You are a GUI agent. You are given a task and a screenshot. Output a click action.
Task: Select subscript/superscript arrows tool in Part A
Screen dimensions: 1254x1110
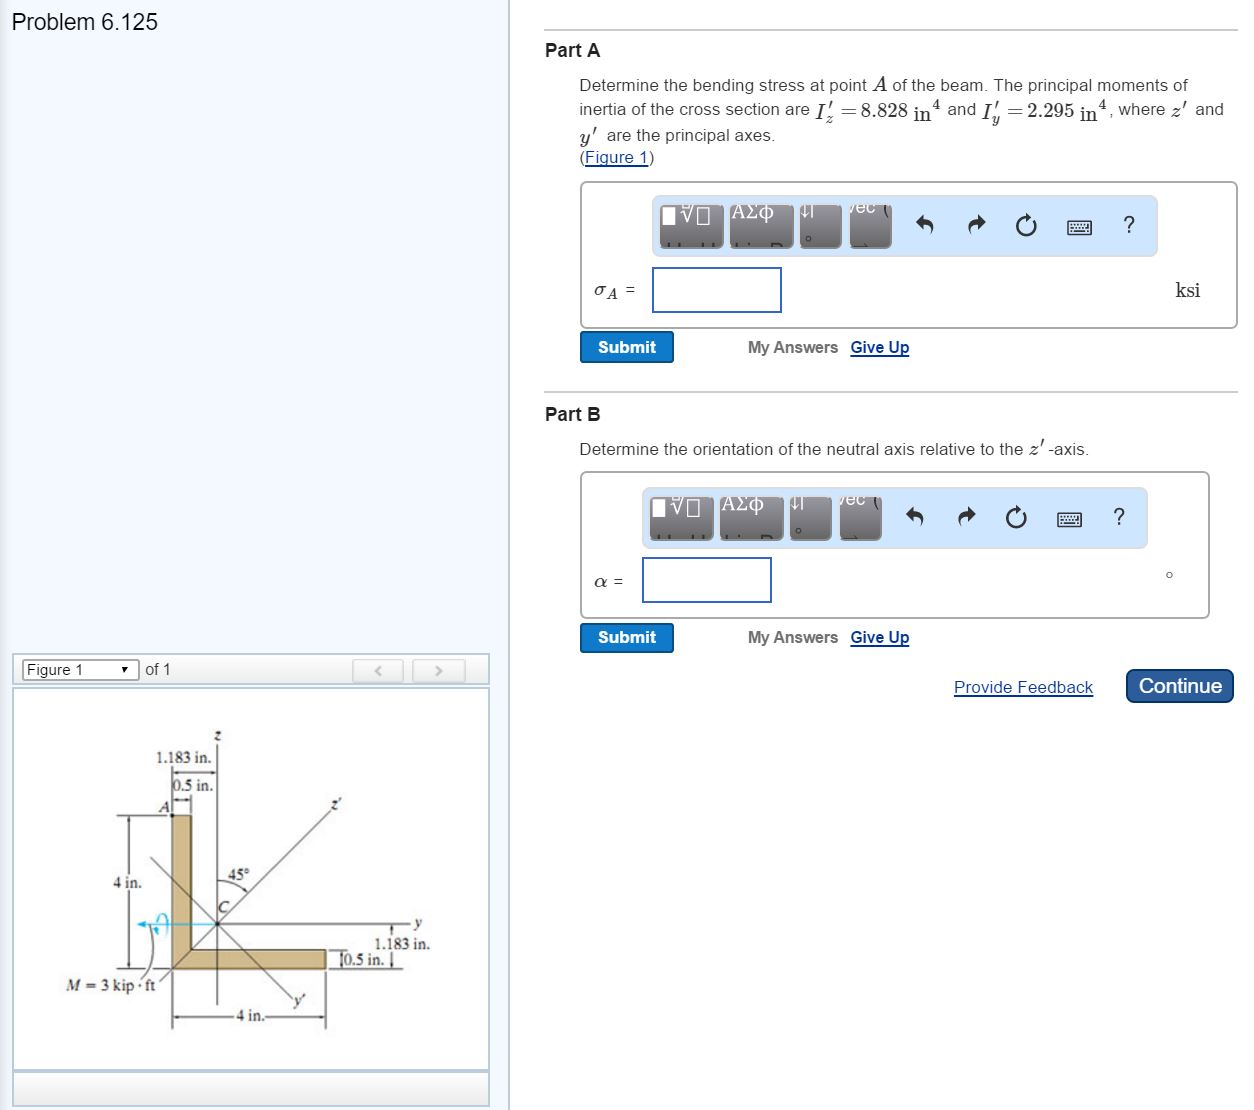pyautogui.click(x=820, y=225)
